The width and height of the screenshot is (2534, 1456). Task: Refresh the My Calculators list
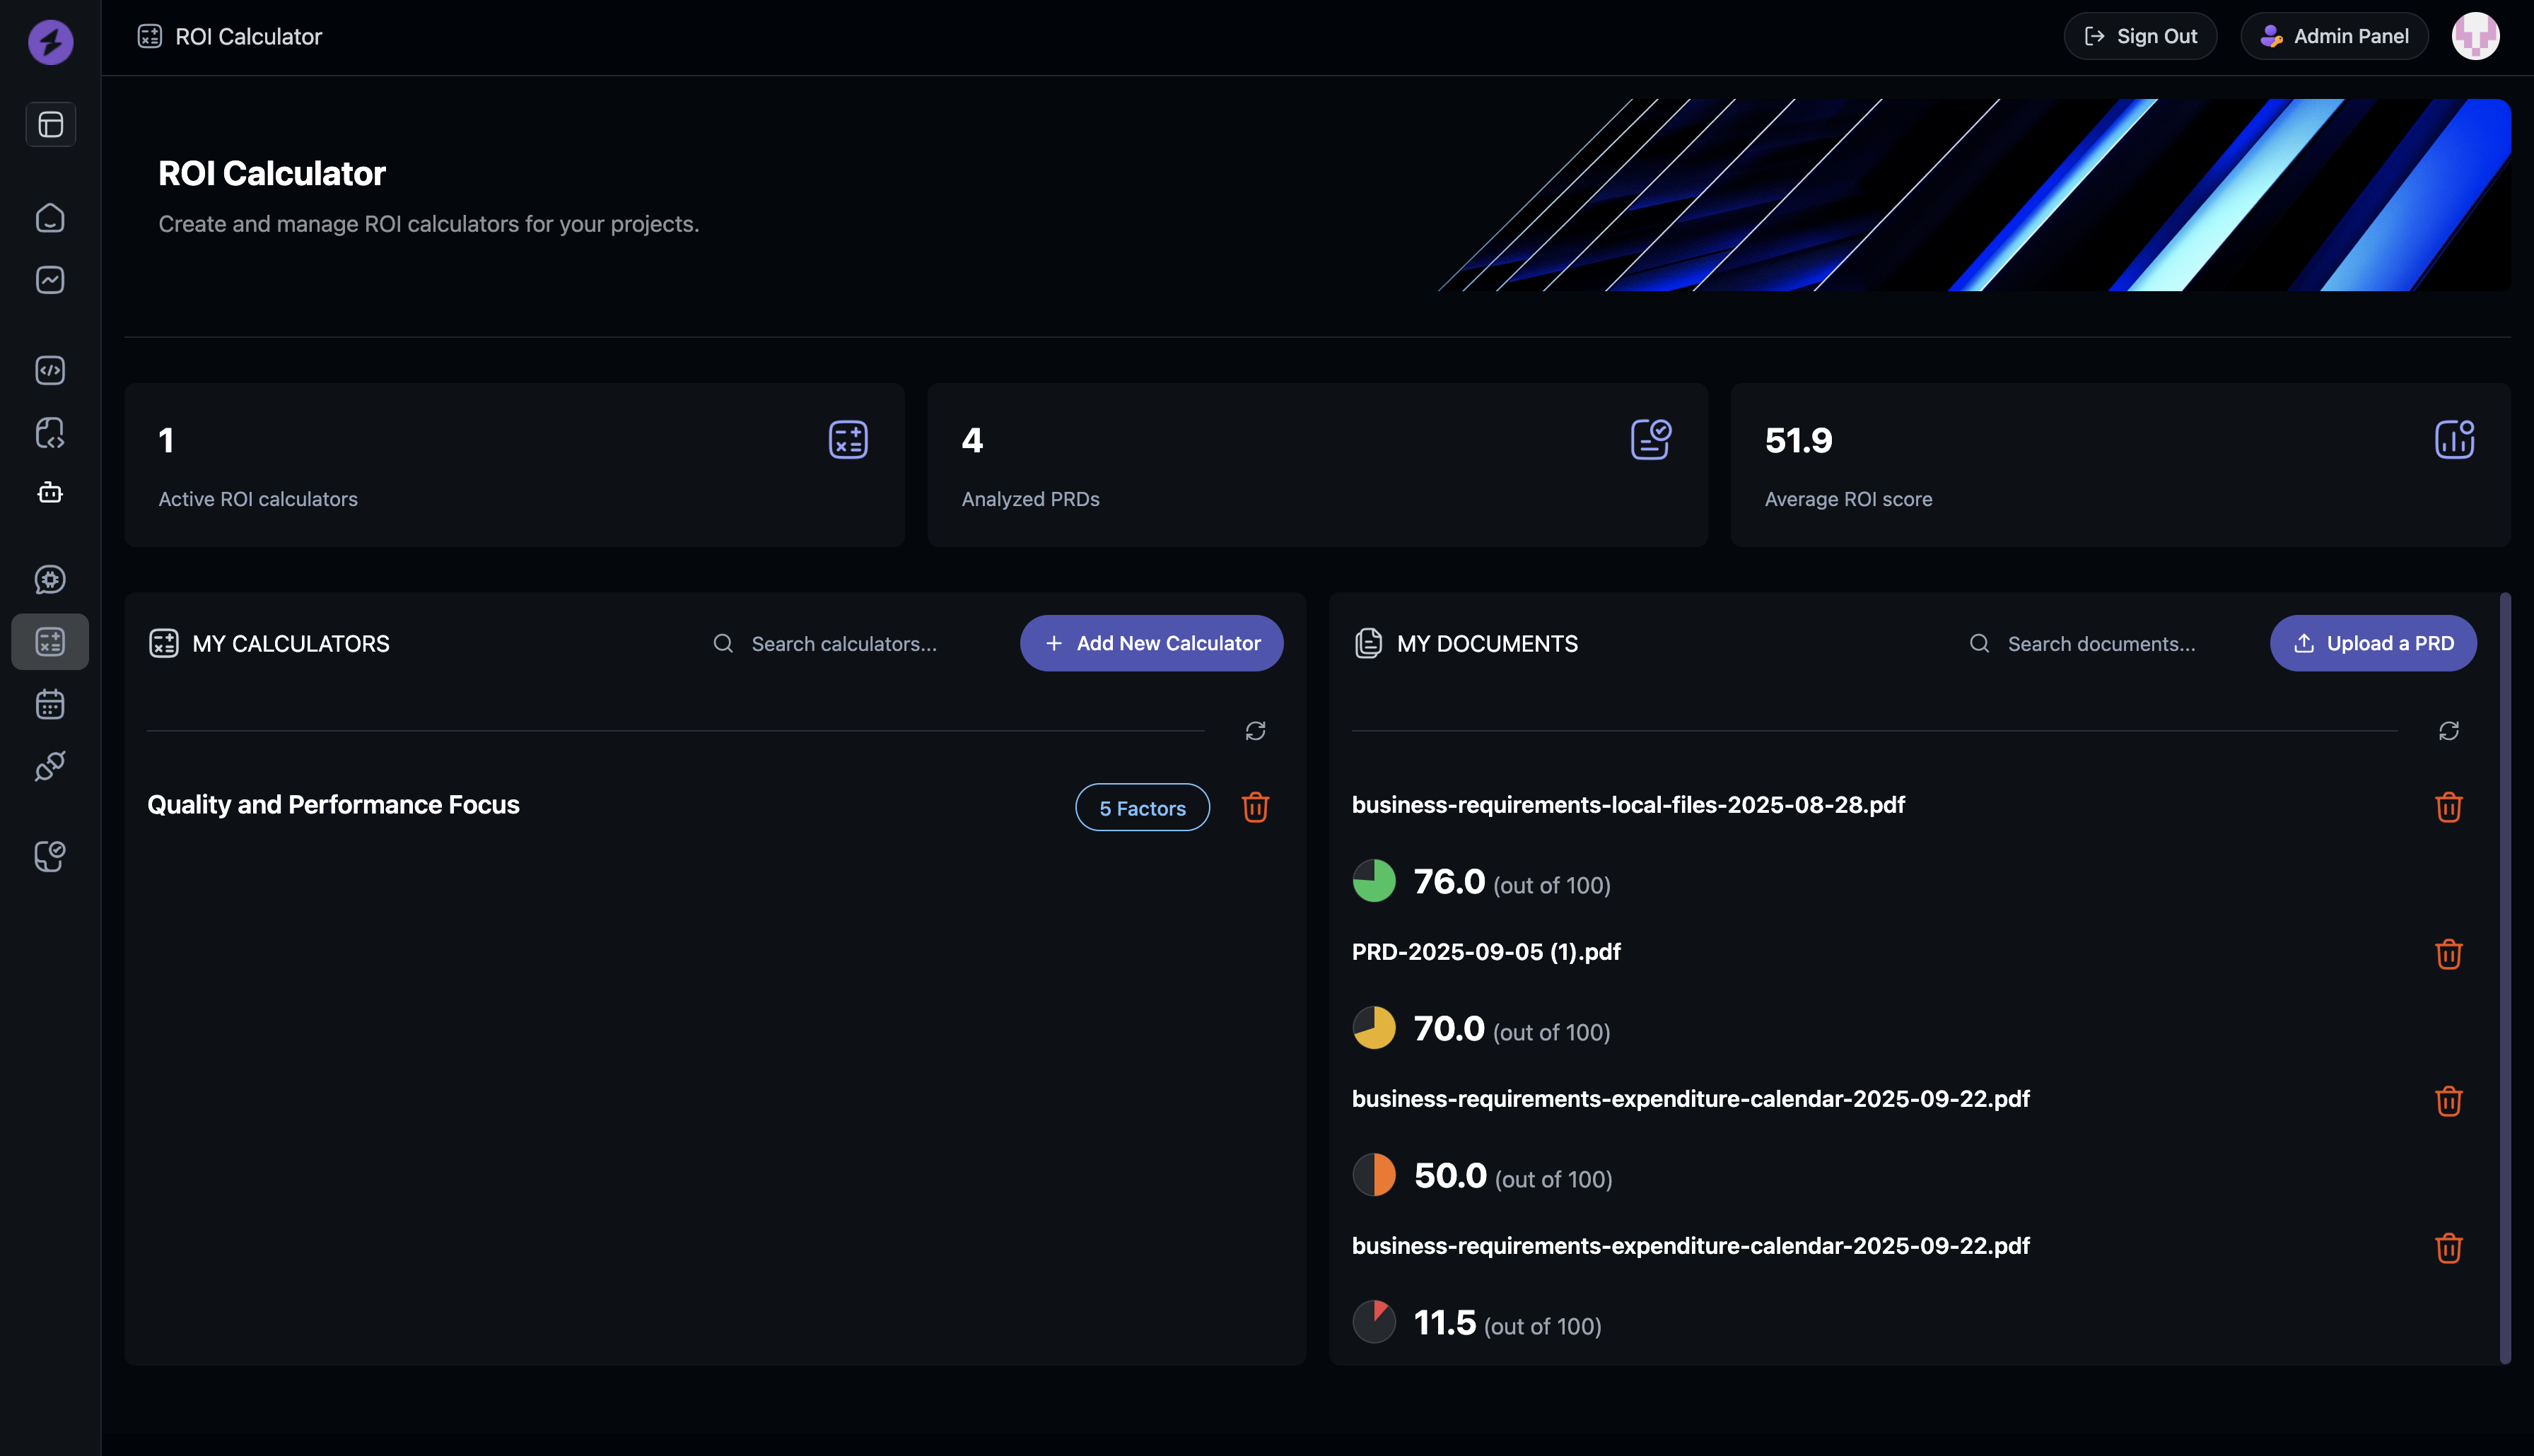click(x=1255, y=731)
